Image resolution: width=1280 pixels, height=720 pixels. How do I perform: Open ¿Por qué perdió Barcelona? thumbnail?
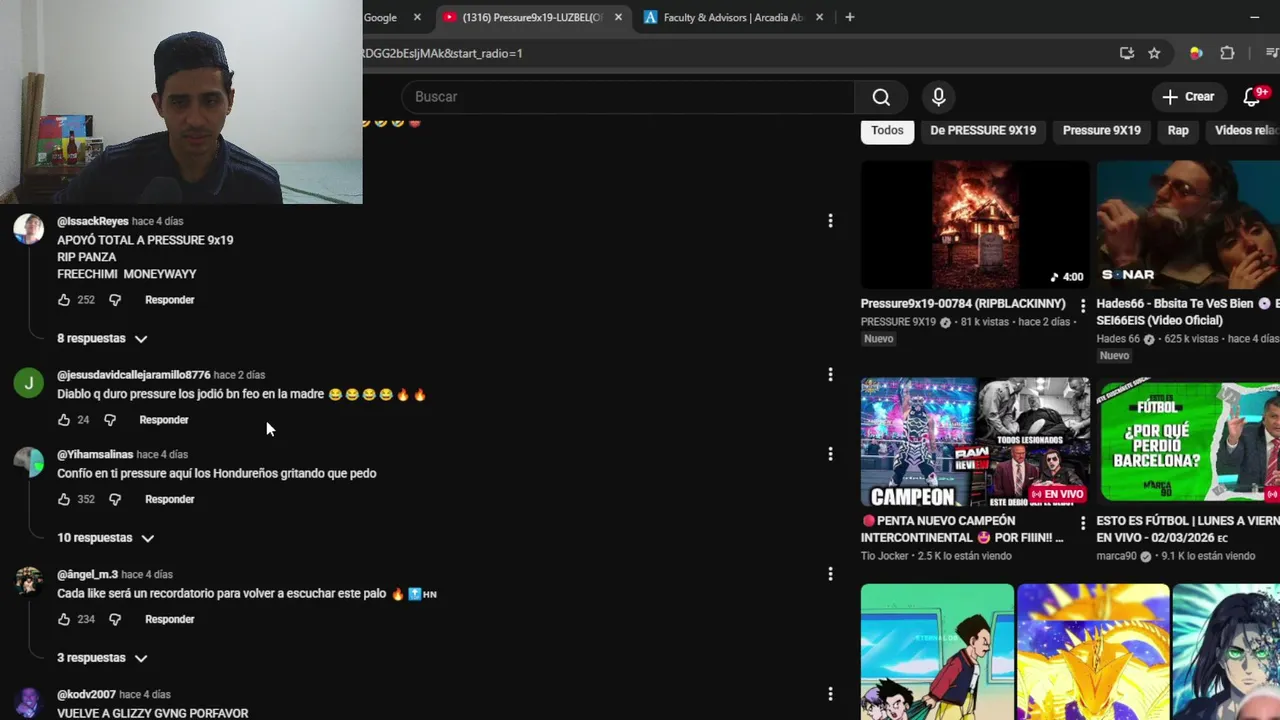click(1188, 441)
